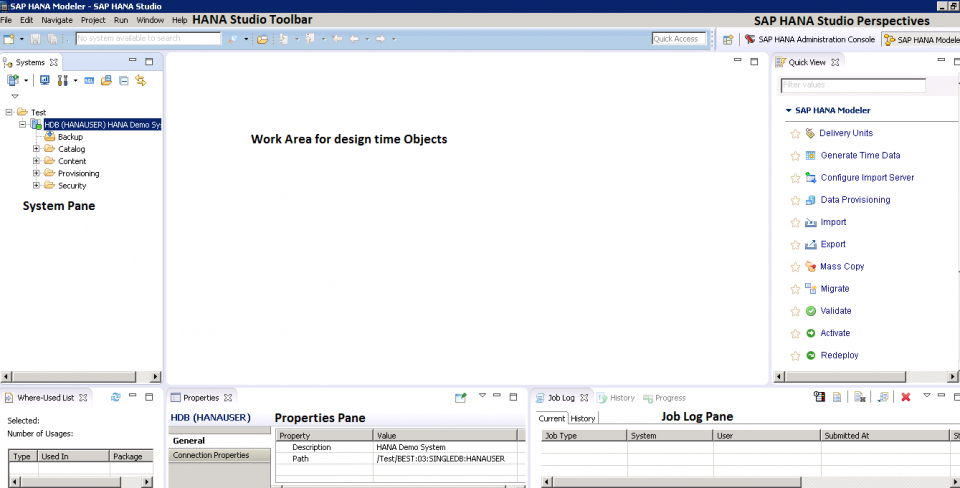This screenshot has width=960, height=488.
Task: Click the red X icon in Job Log
Action: 905,398
